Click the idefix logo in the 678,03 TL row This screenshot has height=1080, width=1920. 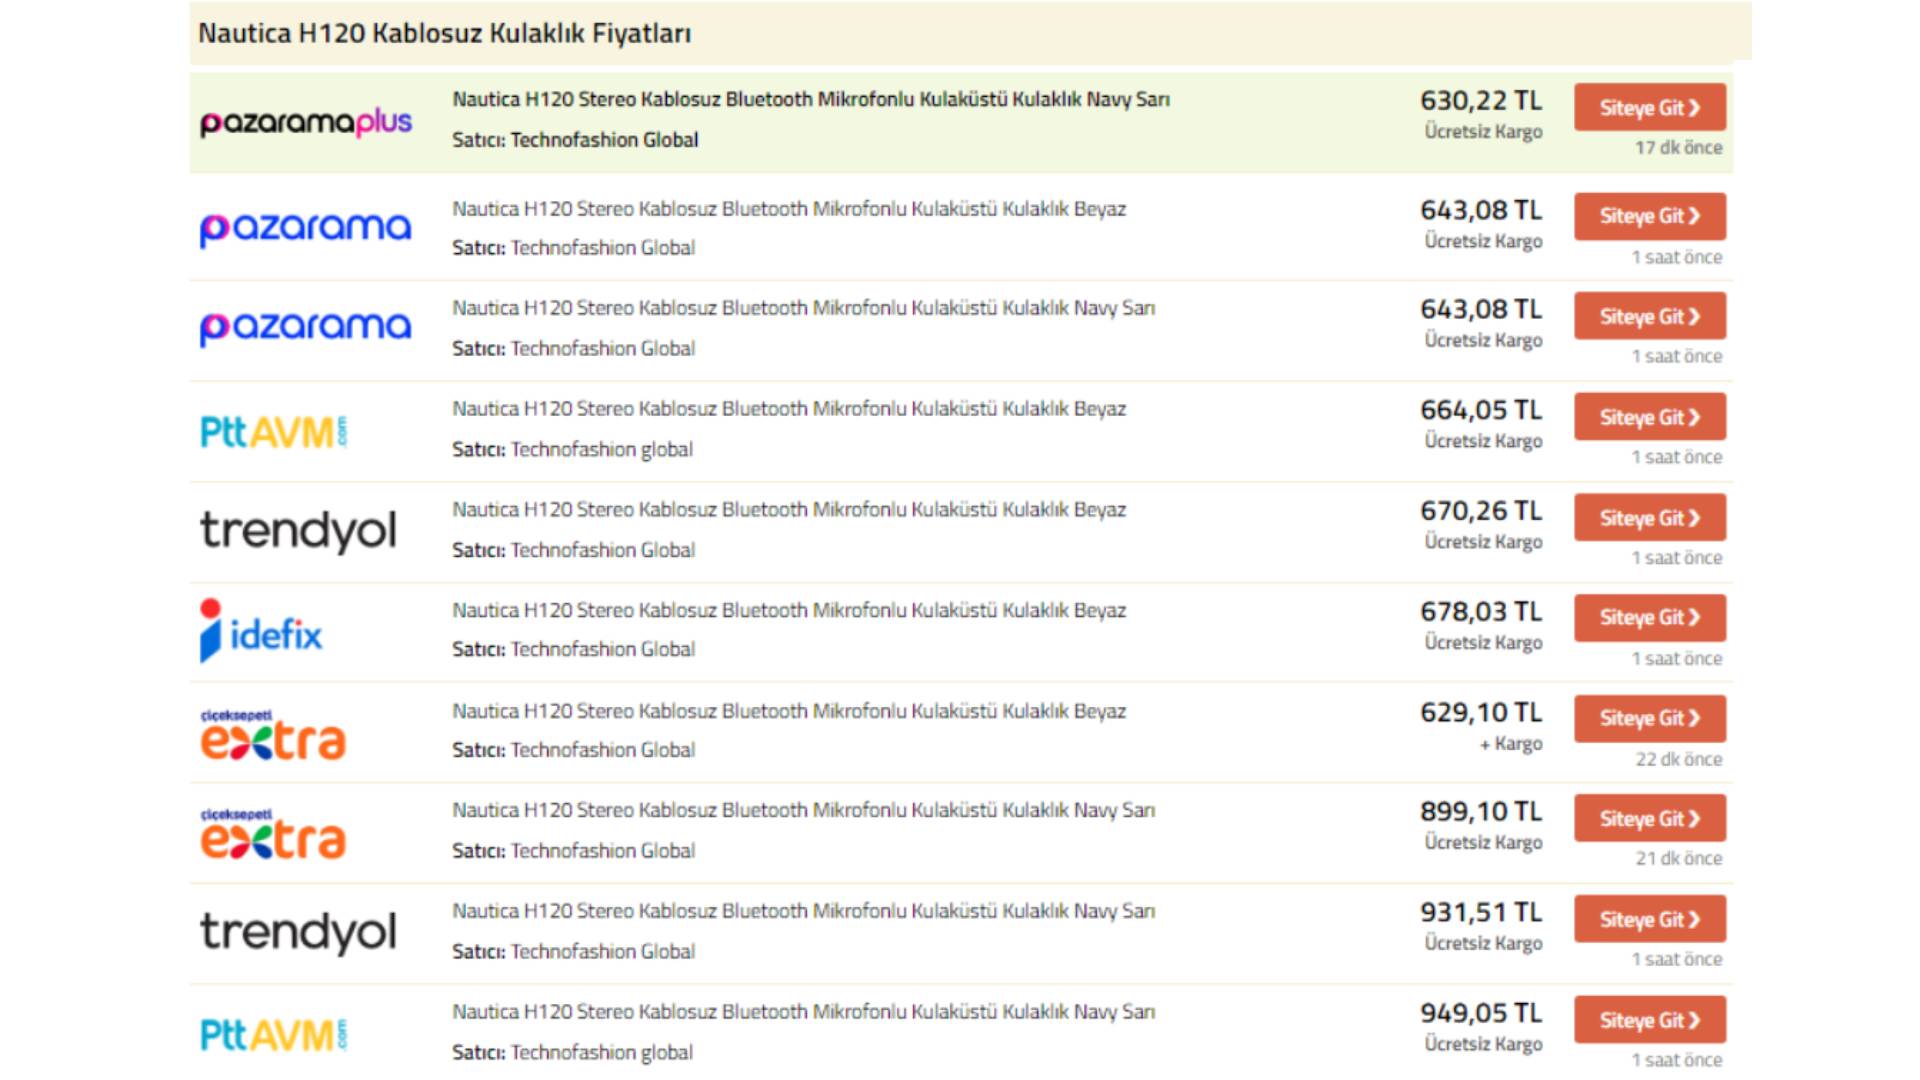pyautogui.click(x=261, y=631)
